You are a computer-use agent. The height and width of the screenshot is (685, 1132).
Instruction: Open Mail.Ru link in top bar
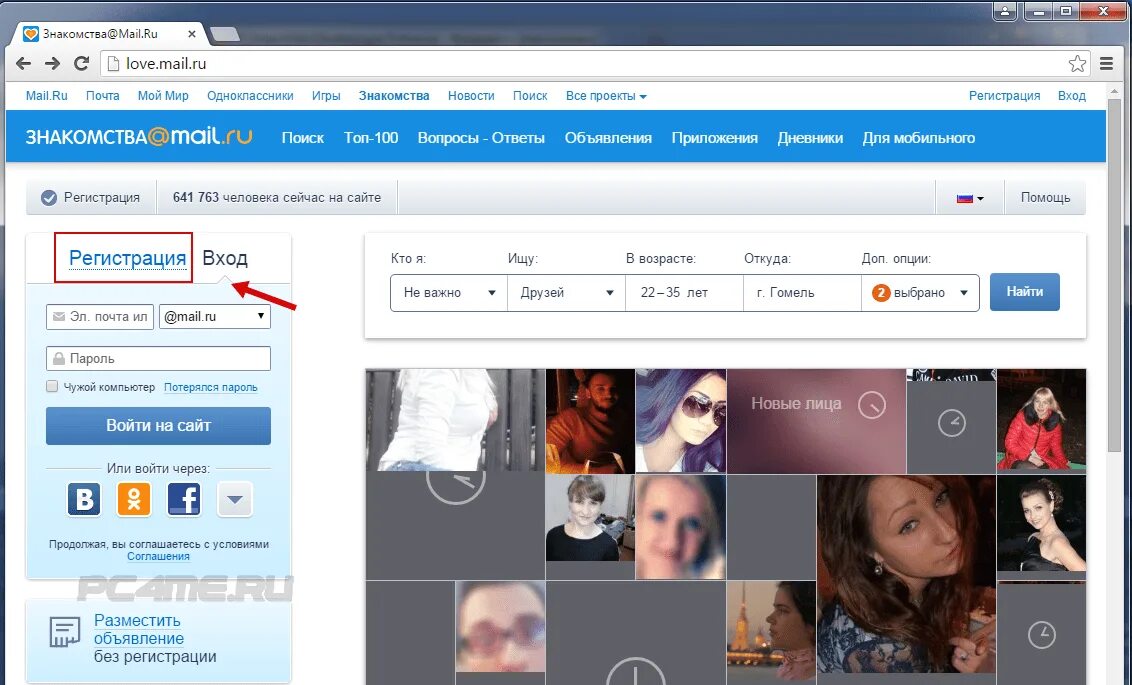pyautogui.click(x=47, y=96)
